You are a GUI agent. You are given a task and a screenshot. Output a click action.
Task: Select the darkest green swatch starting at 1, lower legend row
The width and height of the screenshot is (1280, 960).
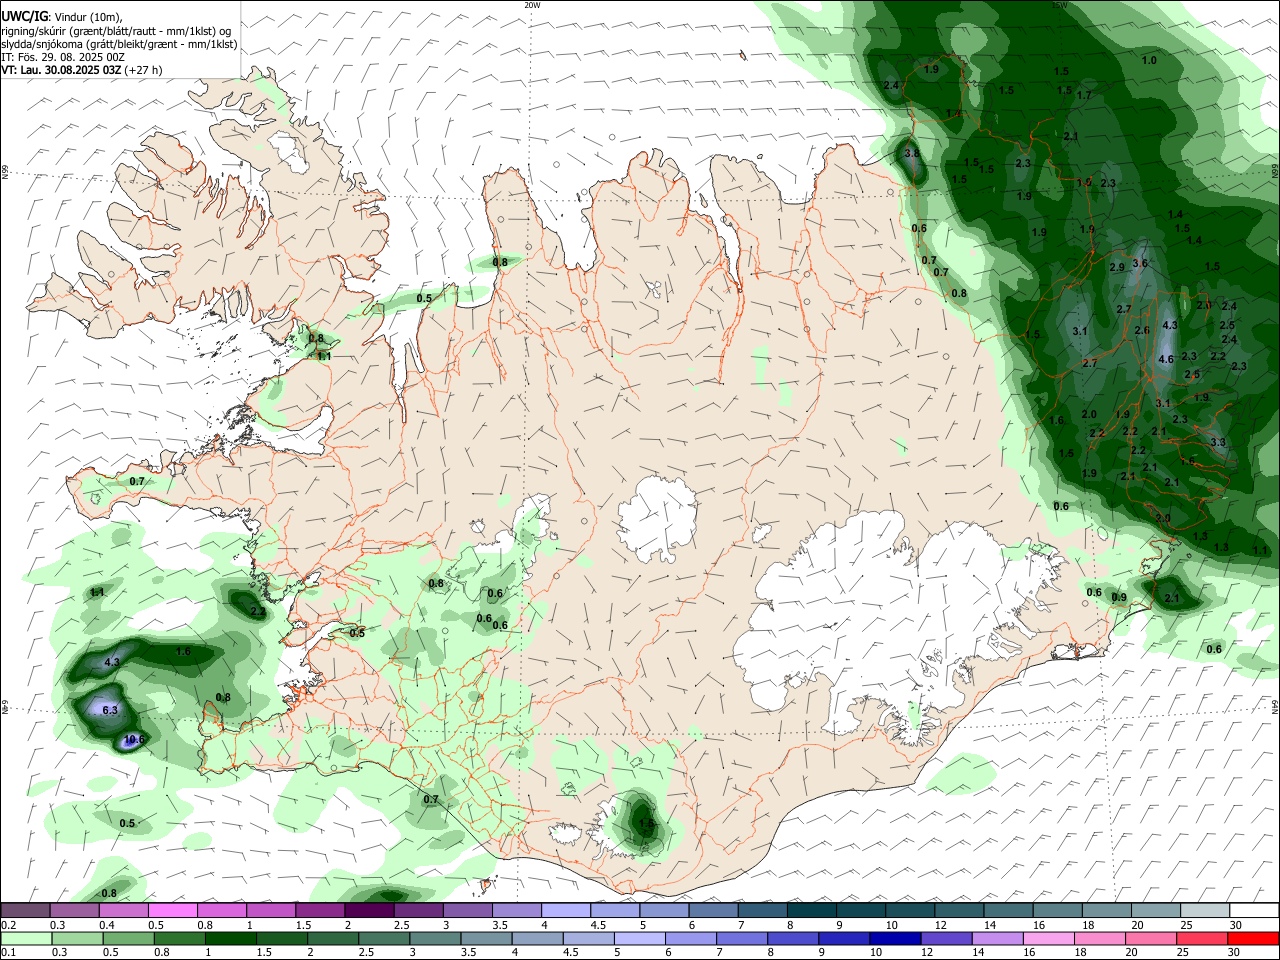pyautogui.click(x=229, y=939)
